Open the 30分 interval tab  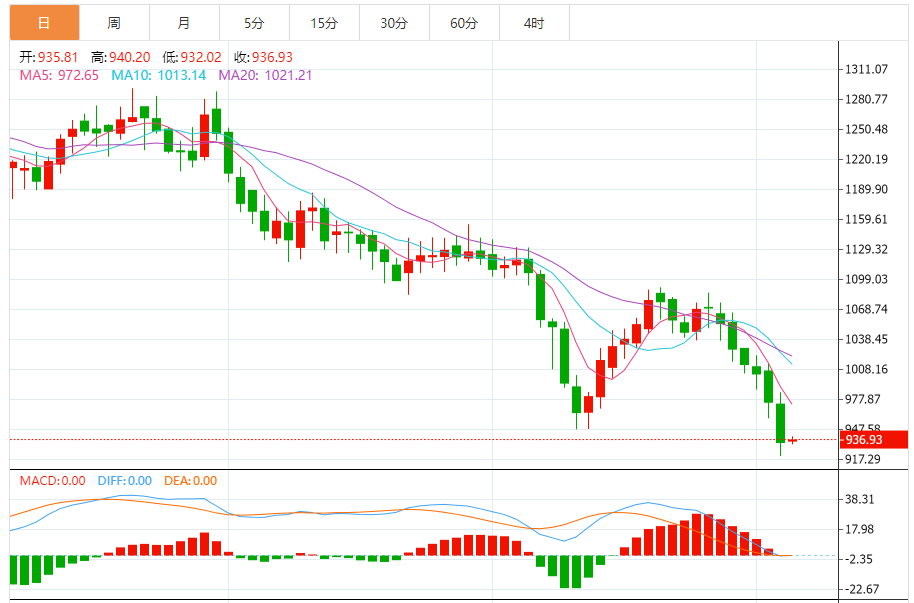click(394, 23)
